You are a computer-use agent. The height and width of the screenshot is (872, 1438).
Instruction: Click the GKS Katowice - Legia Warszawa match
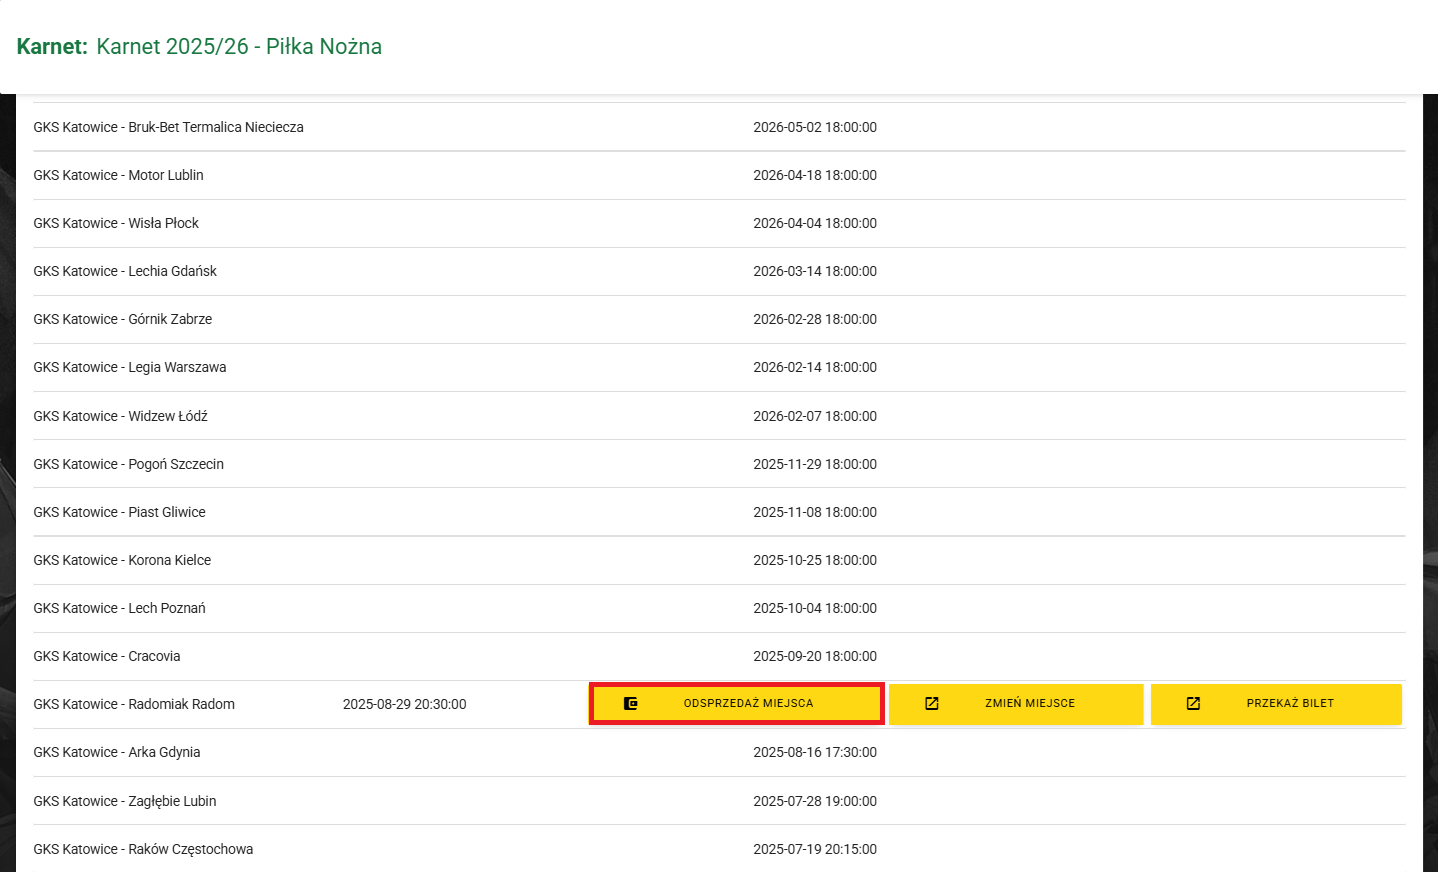click(x=130, y=367)
